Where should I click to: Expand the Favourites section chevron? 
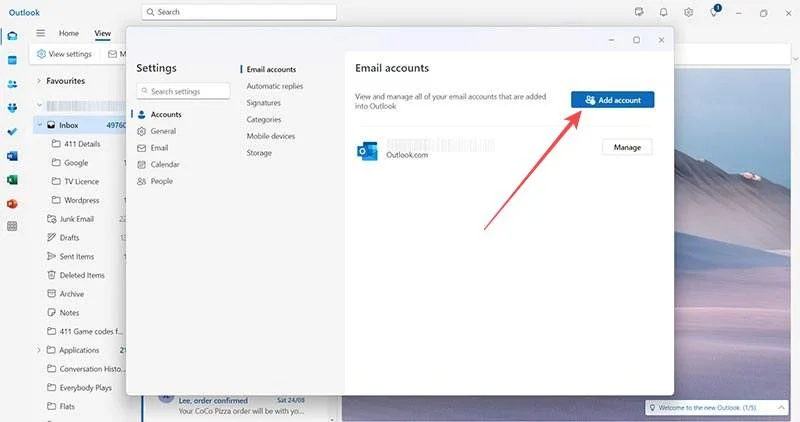coord(39,81)
